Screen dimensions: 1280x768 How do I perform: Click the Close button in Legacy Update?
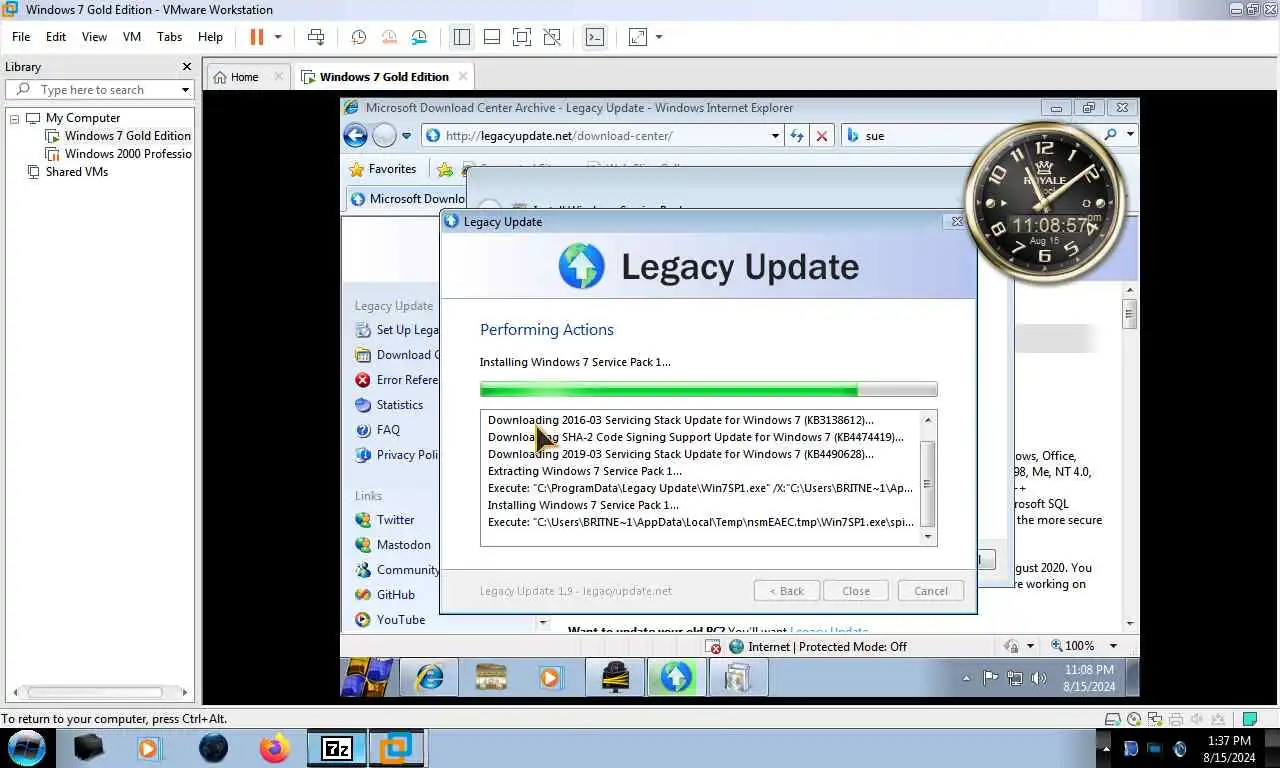pyautogui.click(x=856, y=591)
